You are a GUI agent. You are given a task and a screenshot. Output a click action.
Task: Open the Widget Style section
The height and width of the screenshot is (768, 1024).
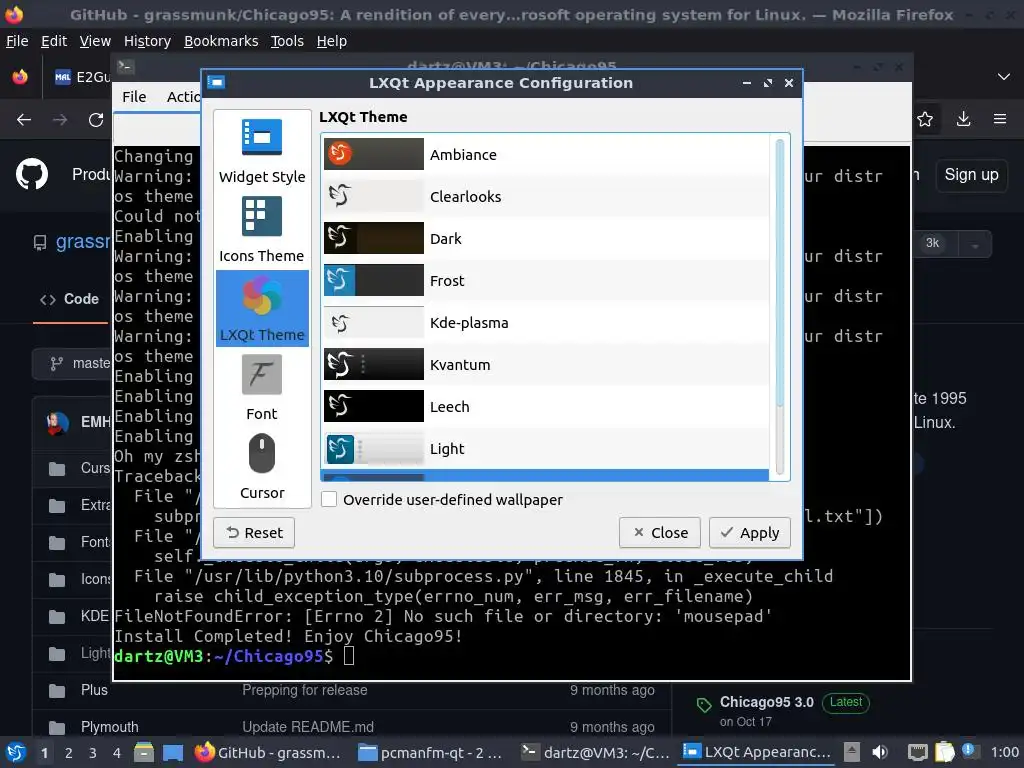[262, 151]
